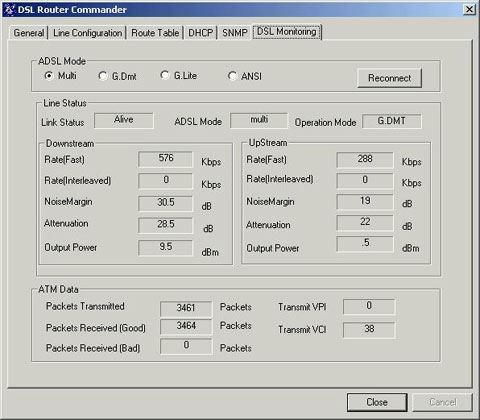Select the G.Dmt ADSL mode option
This screenshot has height=420, width=480.
[x=103, y=76]
